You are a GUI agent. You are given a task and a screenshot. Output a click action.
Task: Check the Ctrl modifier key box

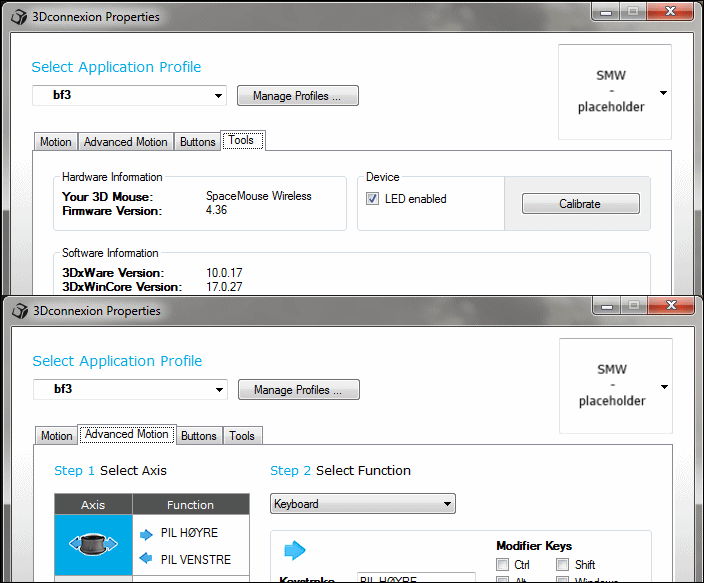(502, 564)
